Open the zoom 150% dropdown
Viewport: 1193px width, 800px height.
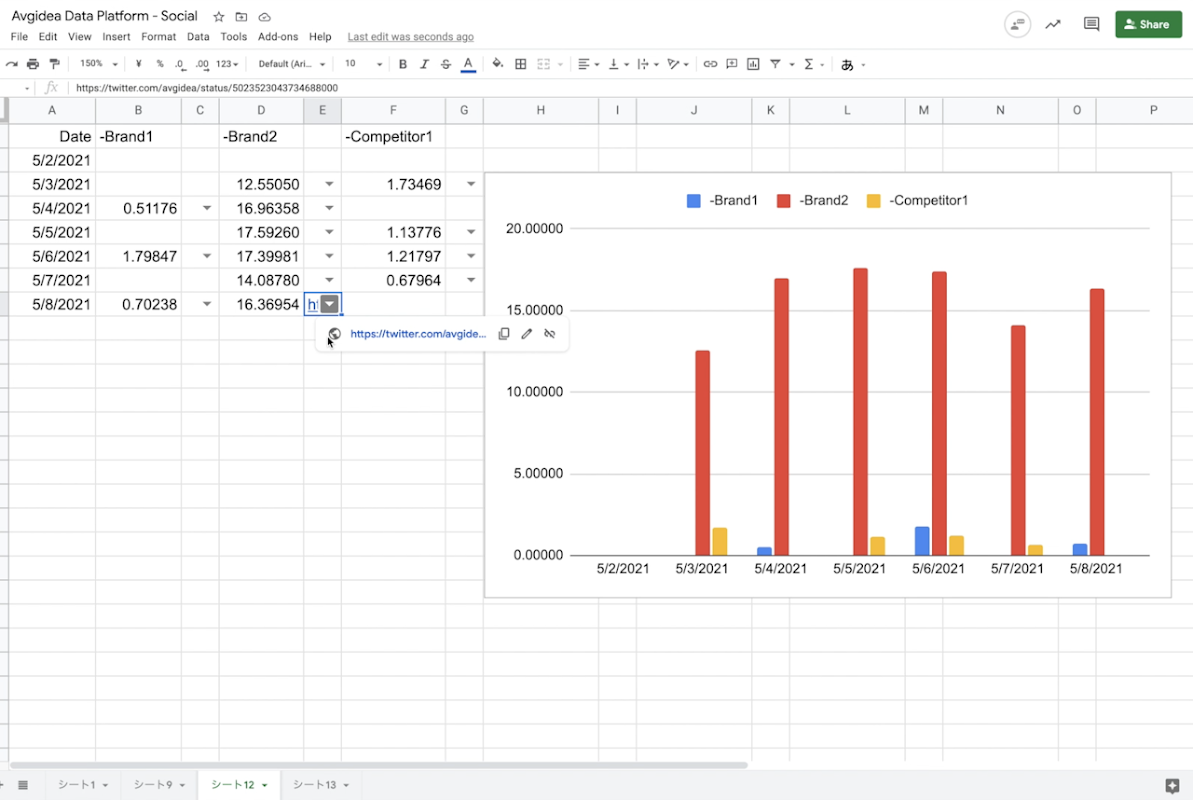click(x=99, y=64)
